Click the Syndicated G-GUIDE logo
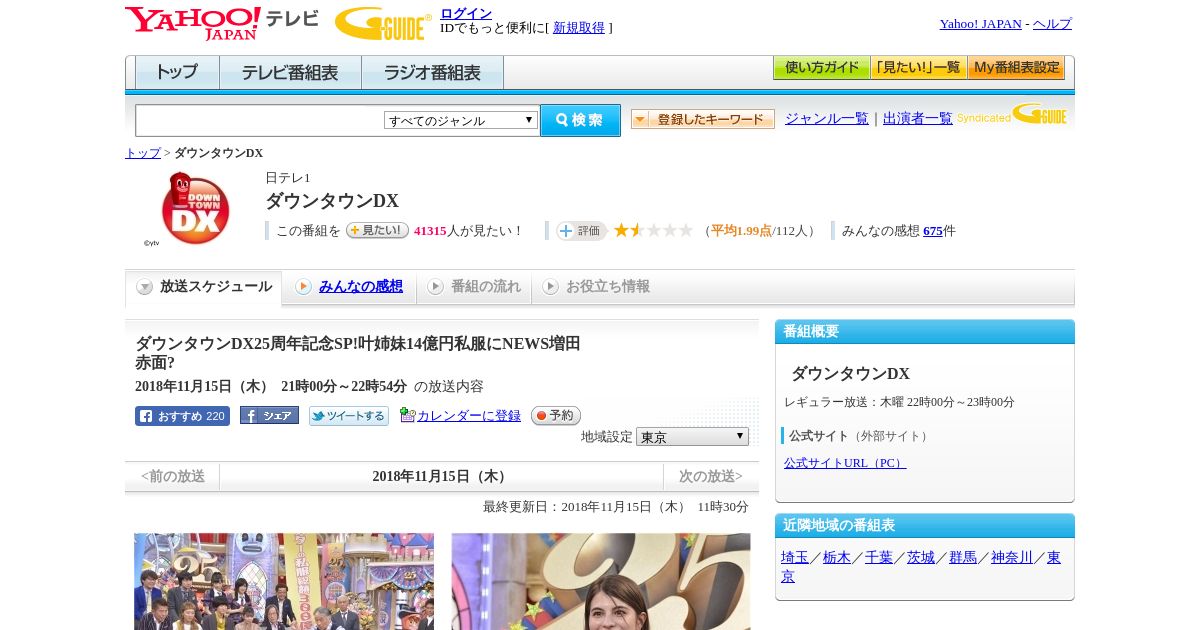 (x=1012, y=115)
